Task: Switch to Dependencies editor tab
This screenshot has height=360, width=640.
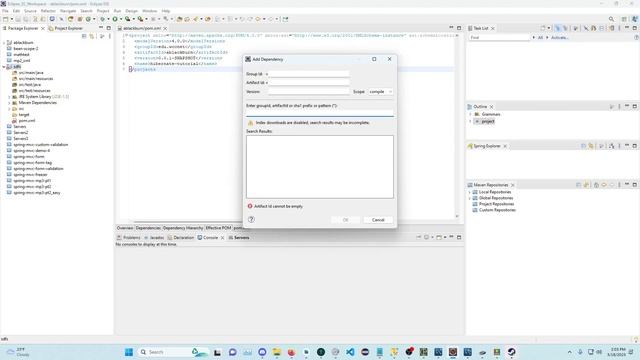Action: click(148, 228)
